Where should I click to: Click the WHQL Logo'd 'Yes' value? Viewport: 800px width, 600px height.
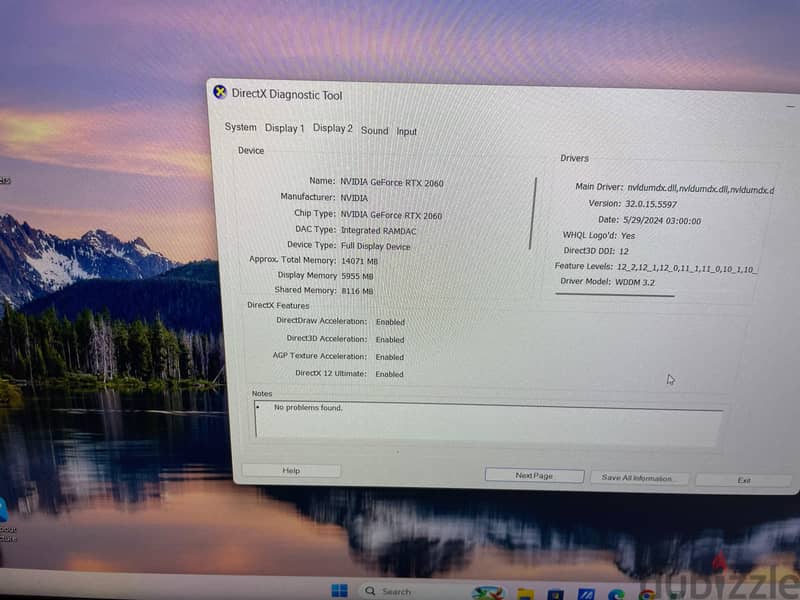click(628, 235)
